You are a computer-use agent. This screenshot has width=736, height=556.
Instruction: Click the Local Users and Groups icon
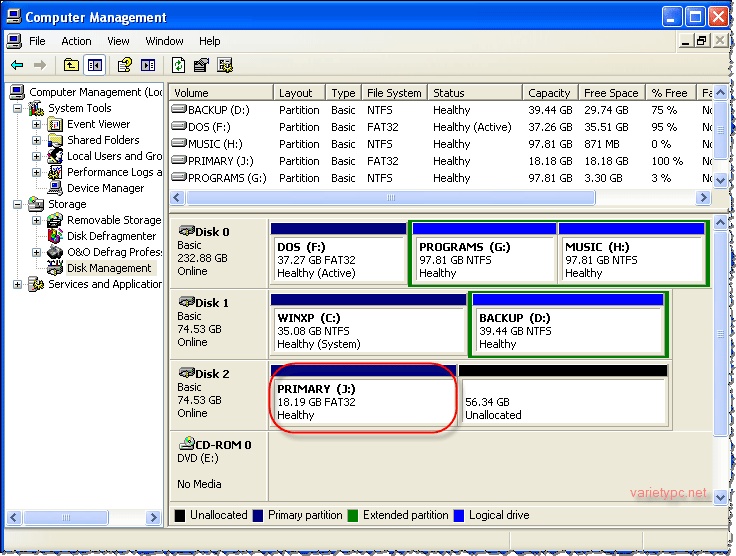pos(55,156)
